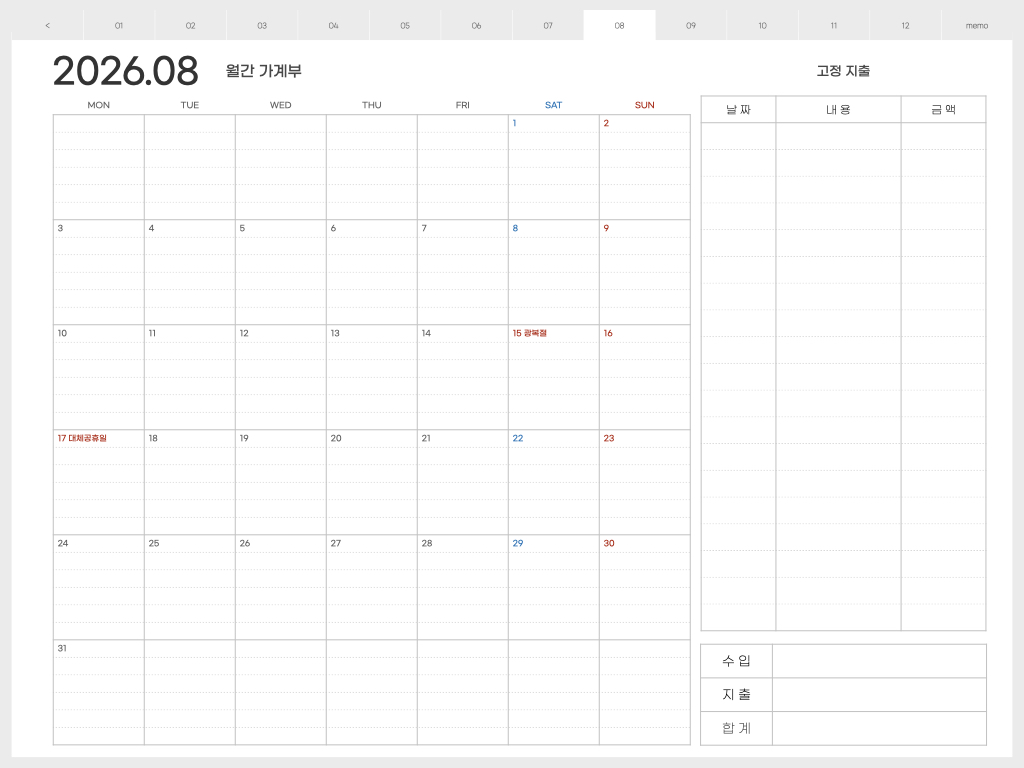
Task: Click the 15 광복절 holiday cell
Action: coord(554,377)
